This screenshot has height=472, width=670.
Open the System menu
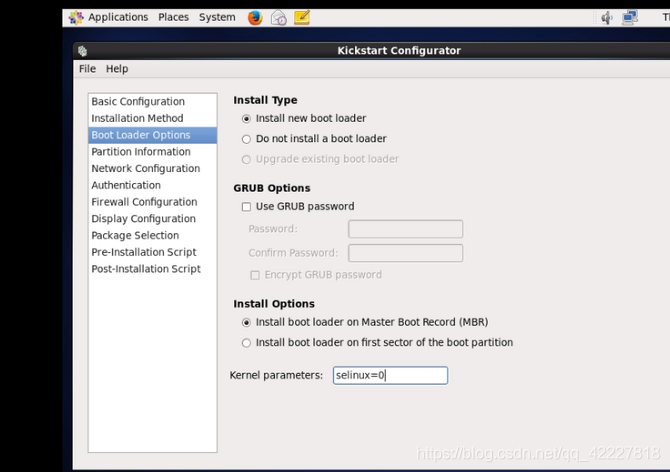217,17
